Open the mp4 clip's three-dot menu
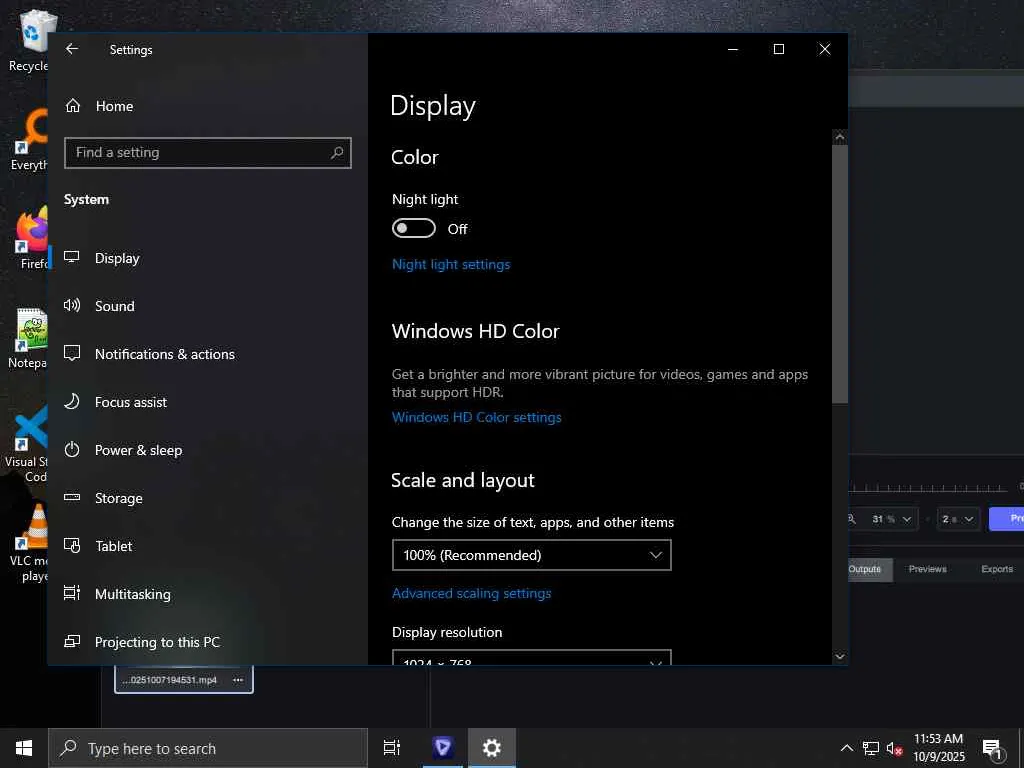The width and height of the screenshot is (1024, 768). click(x=238, y=680)
